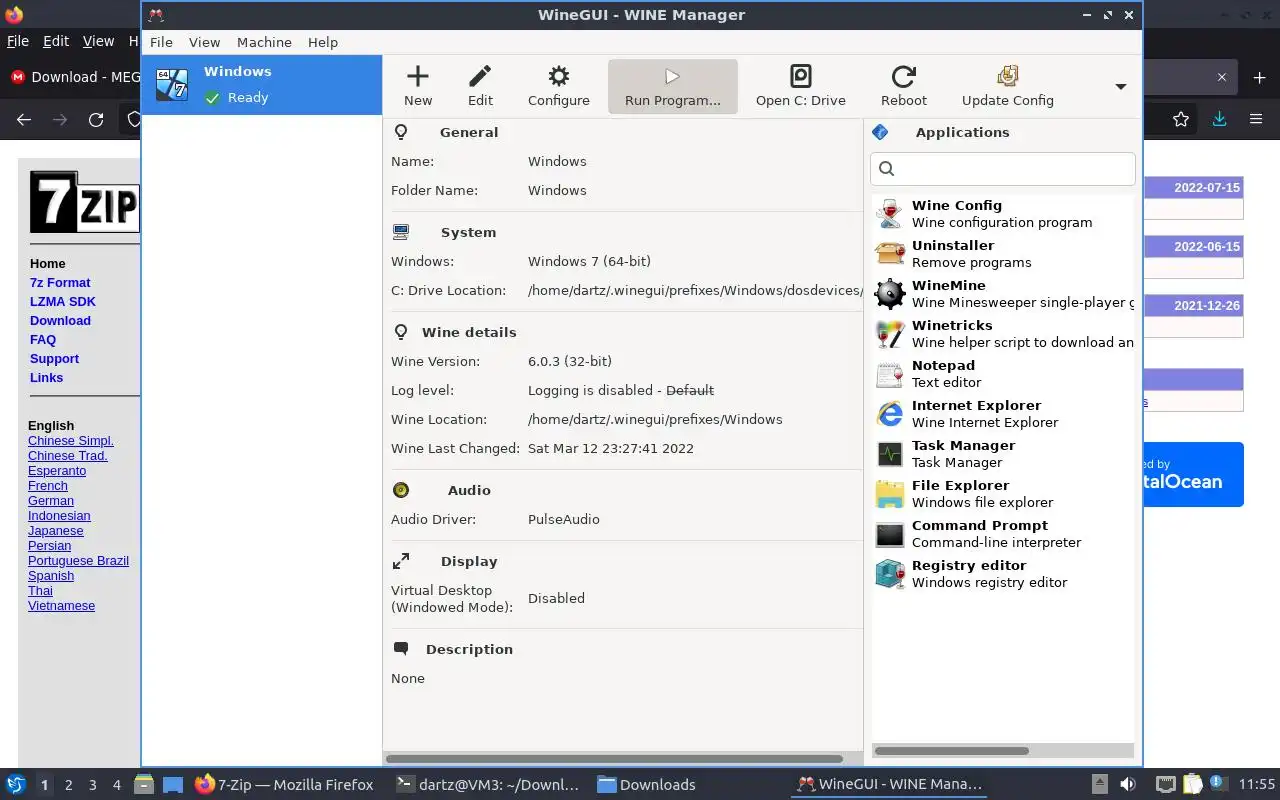Select the Windows machine in sidebar
1280x800 pixels.
[x=262, y=85]
